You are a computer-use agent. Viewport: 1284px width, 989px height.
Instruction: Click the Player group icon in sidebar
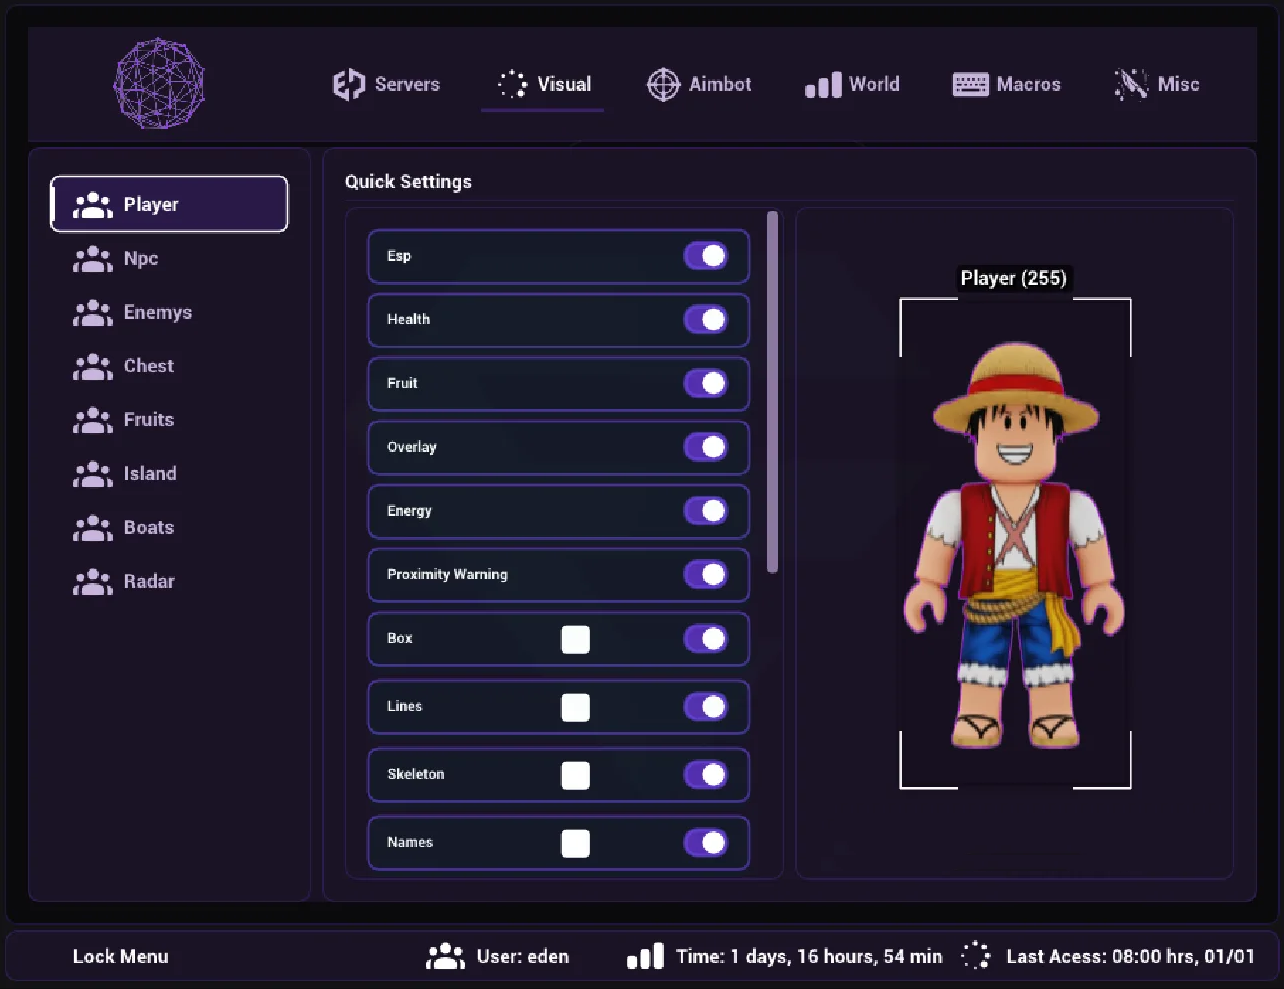pos(93,205)
